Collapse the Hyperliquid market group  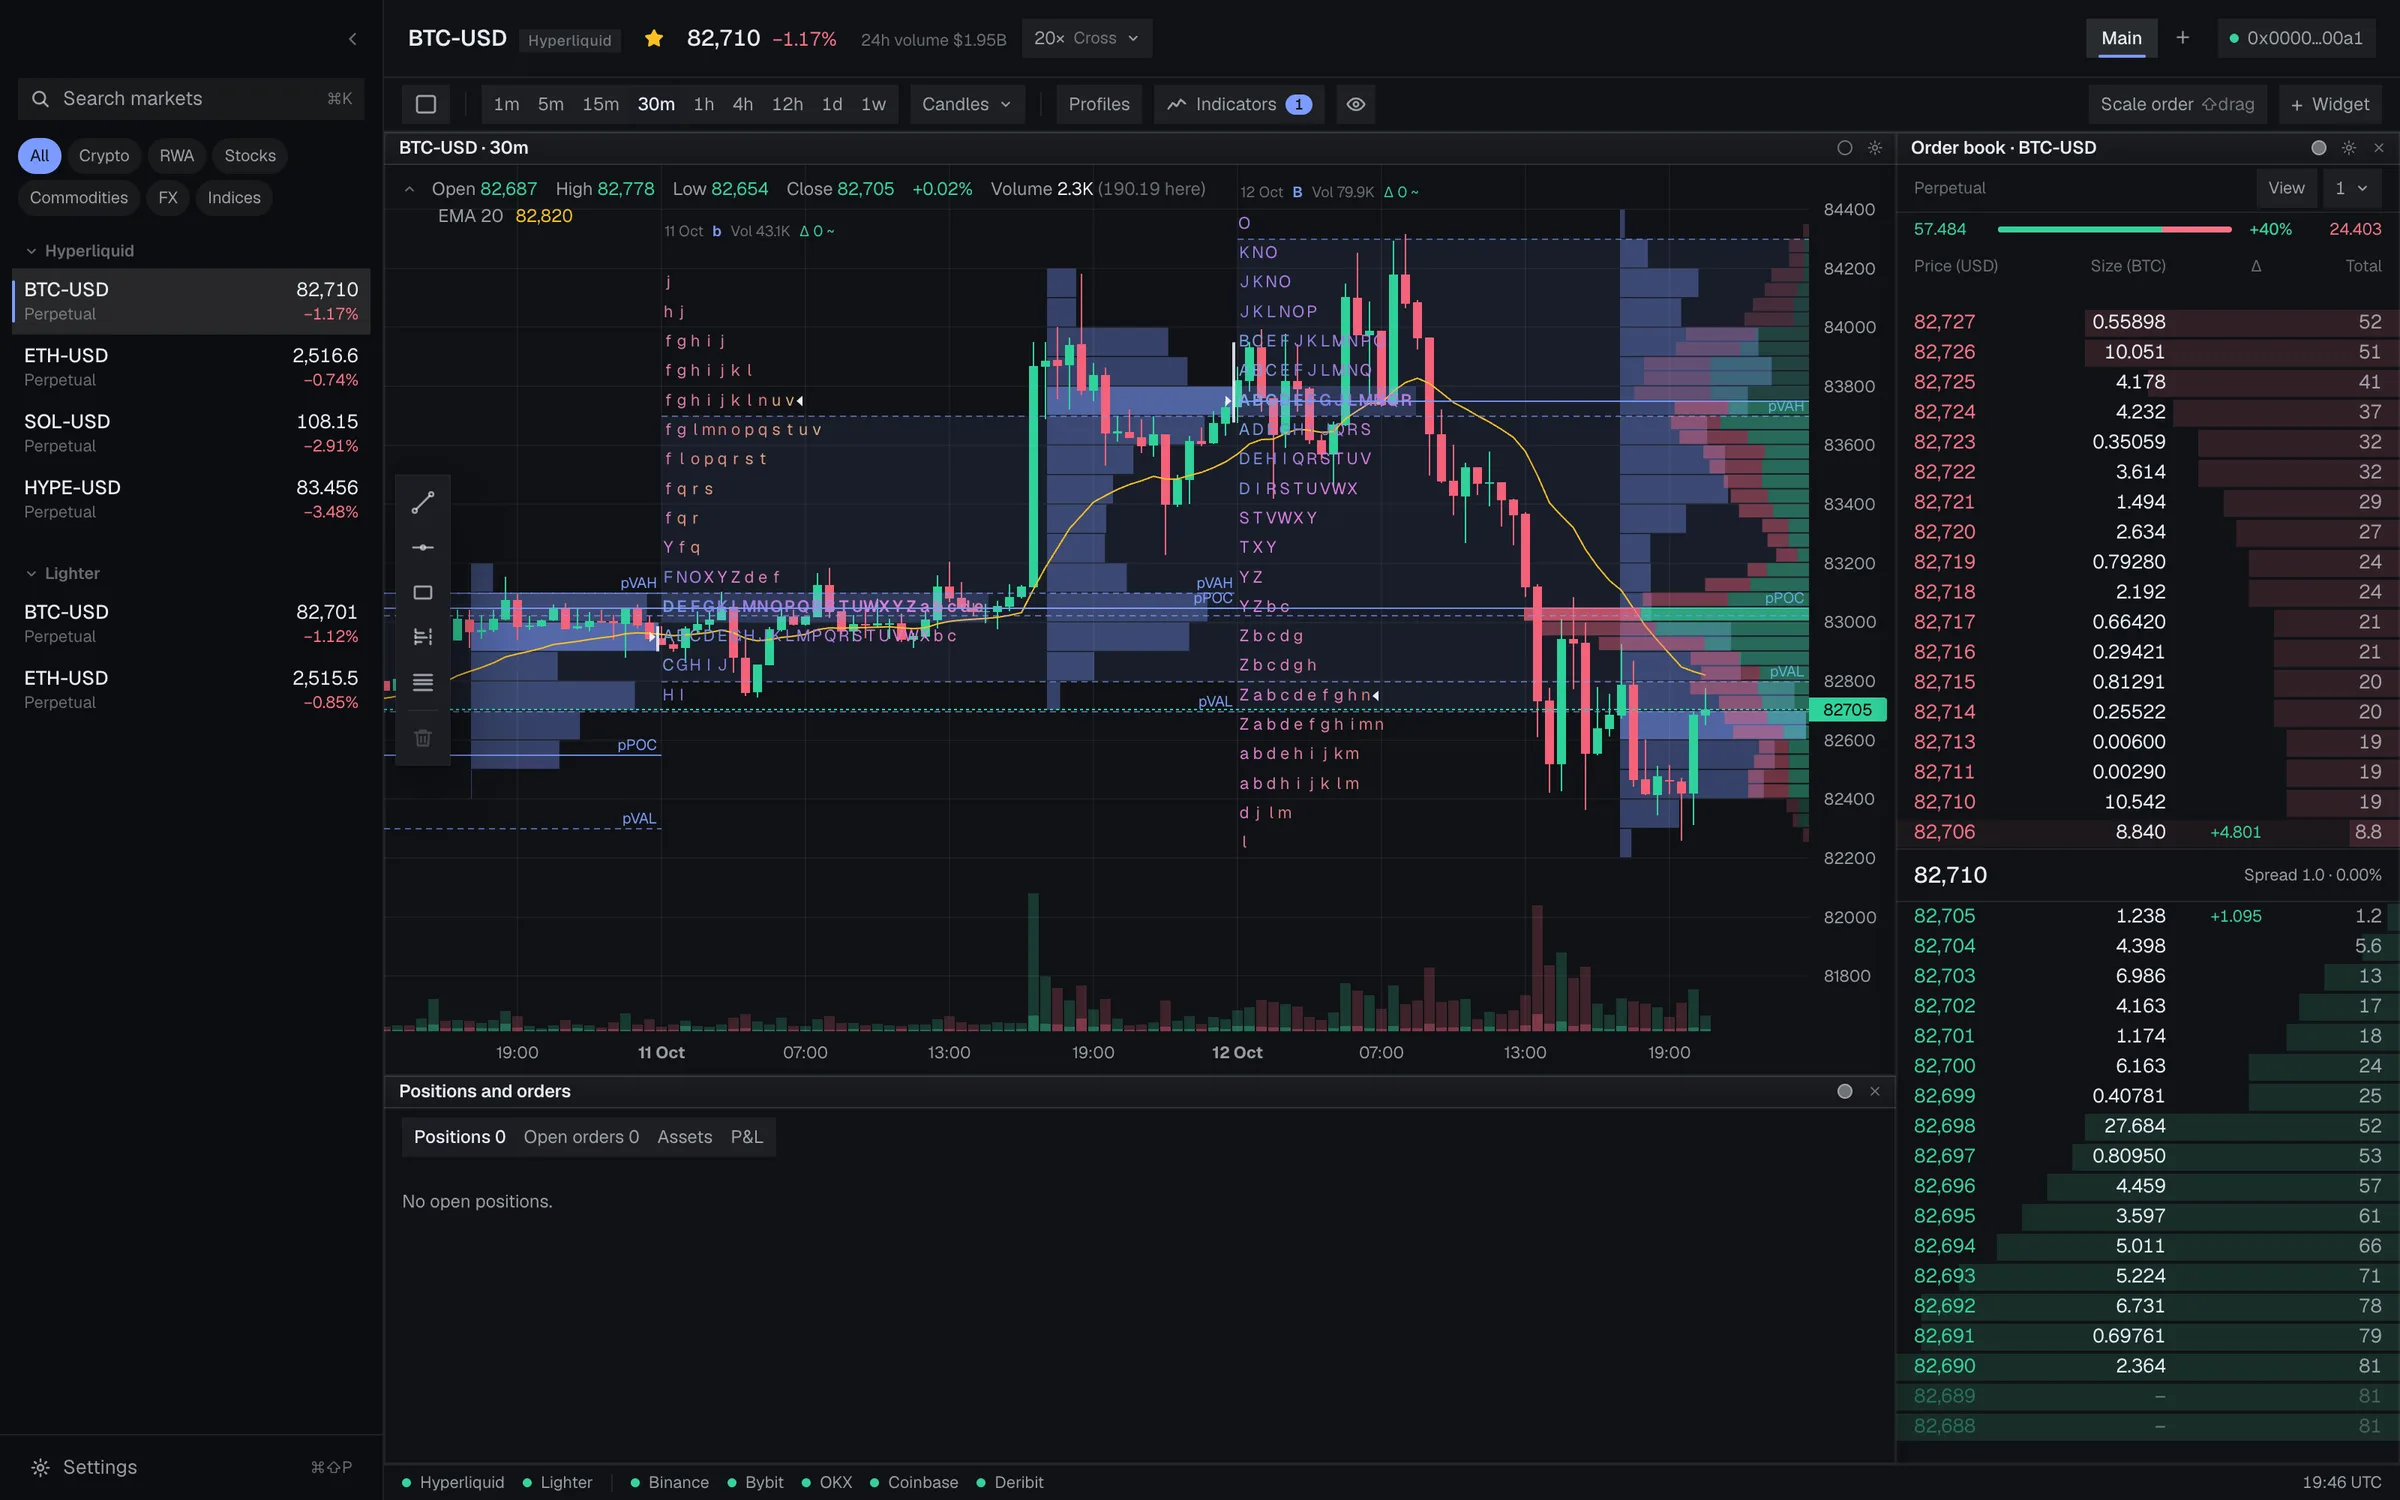tap(31, 251)
